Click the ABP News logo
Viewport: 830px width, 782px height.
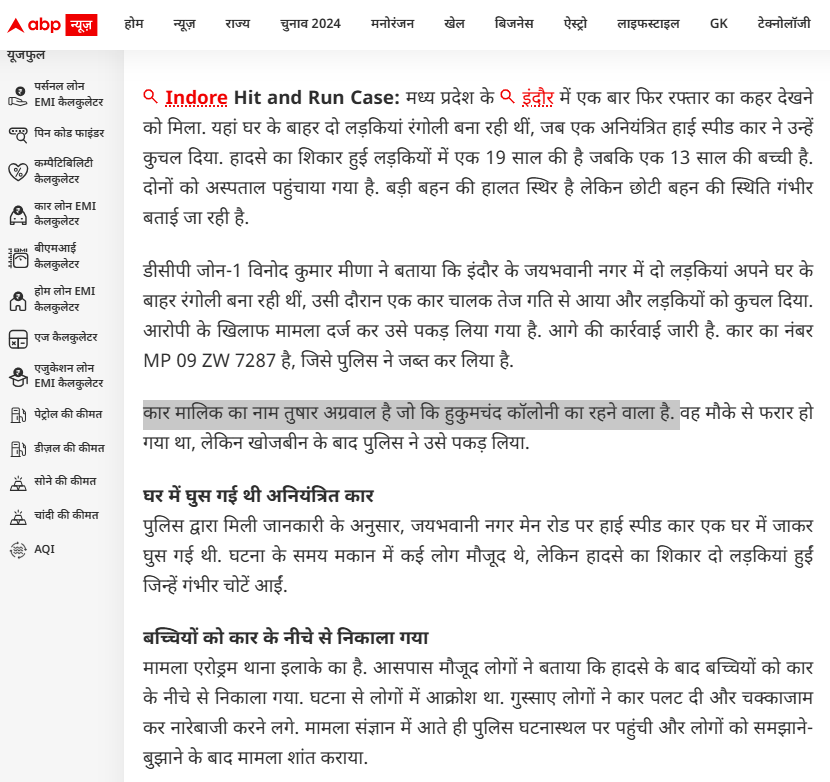pyautogui.click(x=52, y=24)
